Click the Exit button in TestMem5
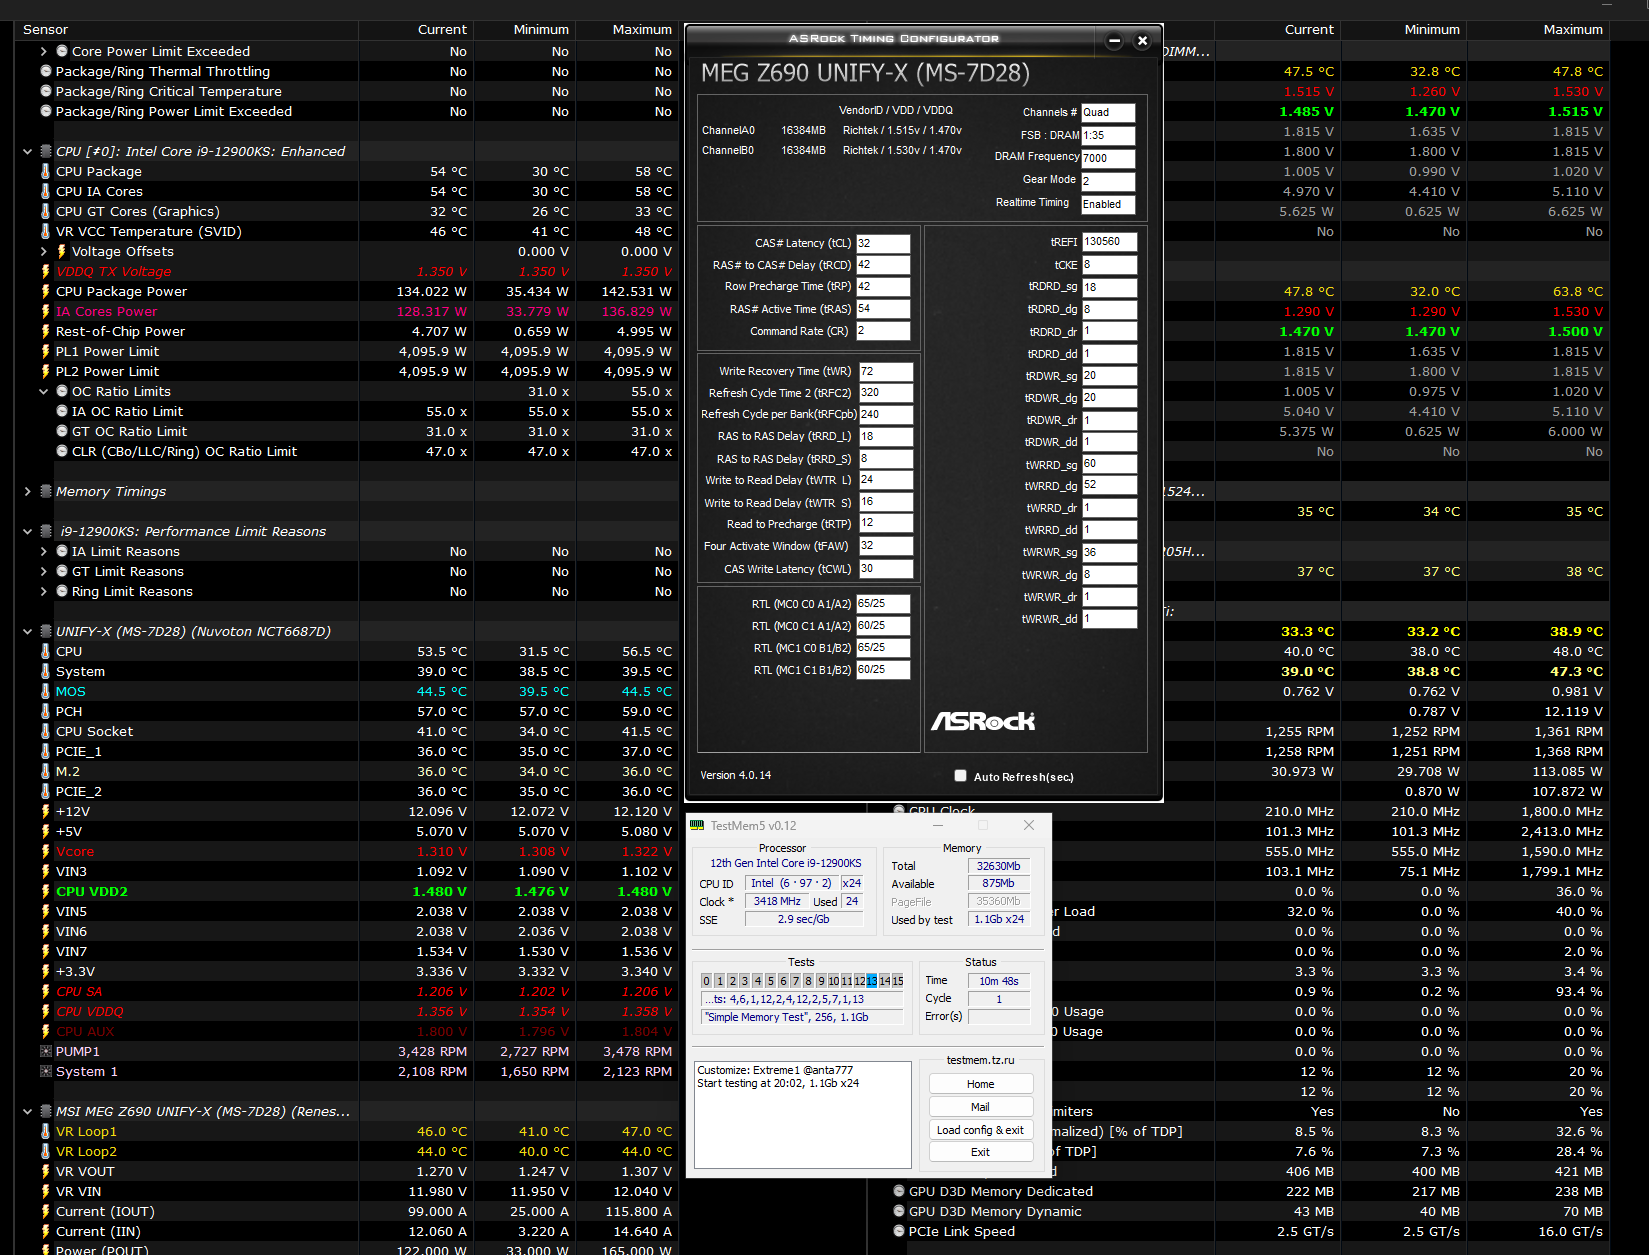This screenshot has height=1255, width=1649. [981, 1152]
